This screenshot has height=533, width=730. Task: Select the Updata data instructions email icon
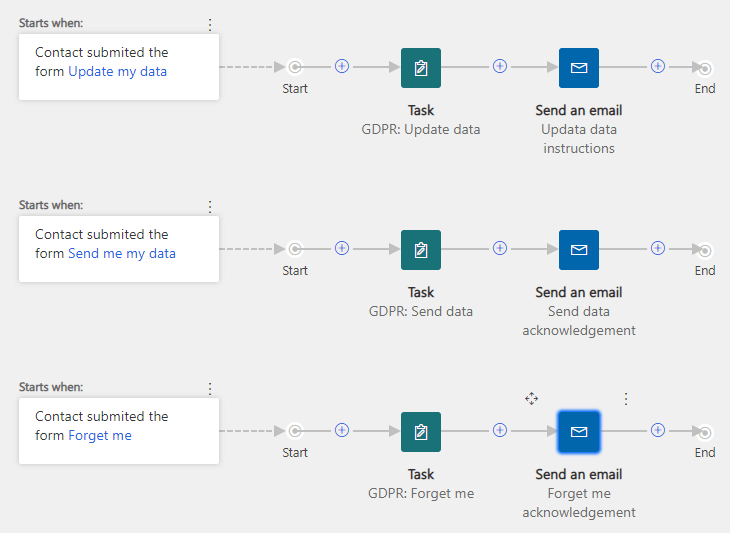[x=579, y=68]
